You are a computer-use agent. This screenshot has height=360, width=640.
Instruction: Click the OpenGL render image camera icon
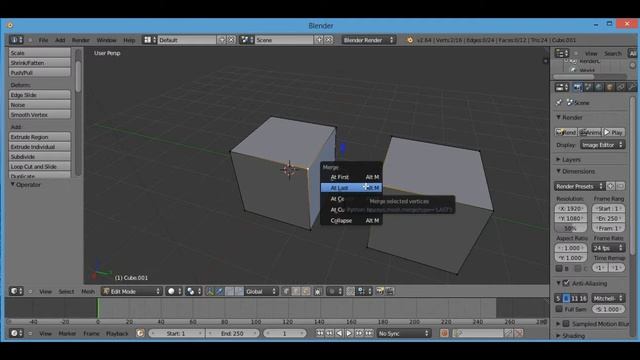380,291
